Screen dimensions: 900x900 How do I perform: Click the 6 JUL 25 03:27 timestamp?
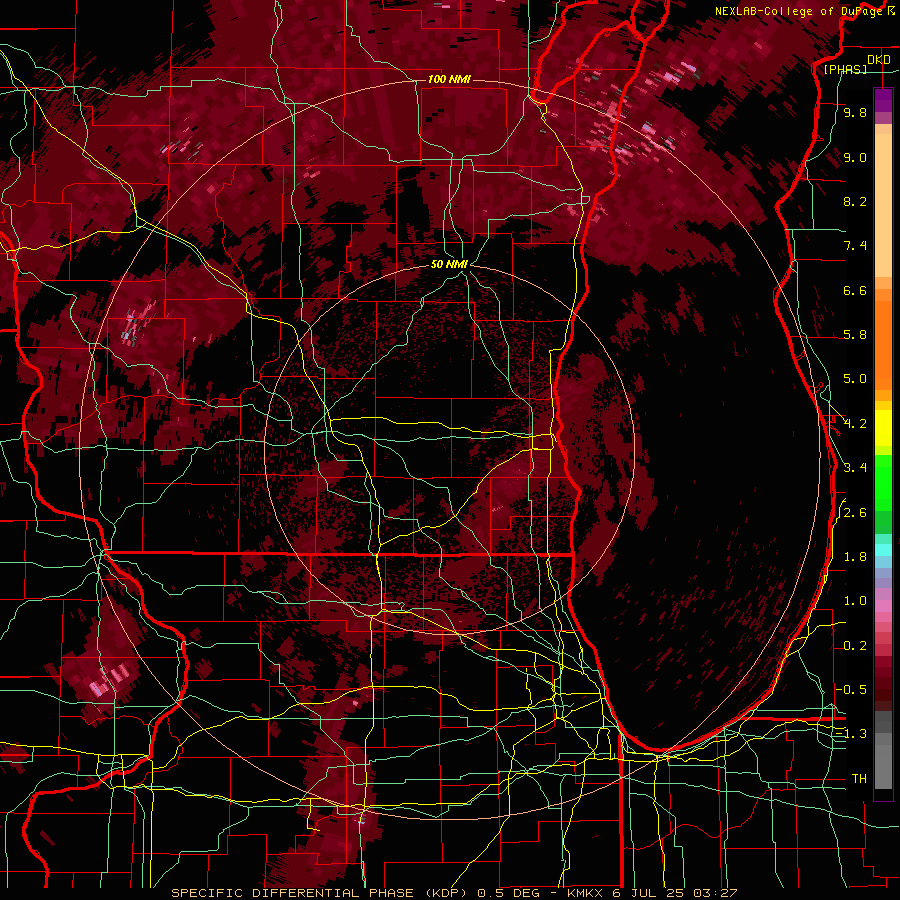(x=674, y=893)
